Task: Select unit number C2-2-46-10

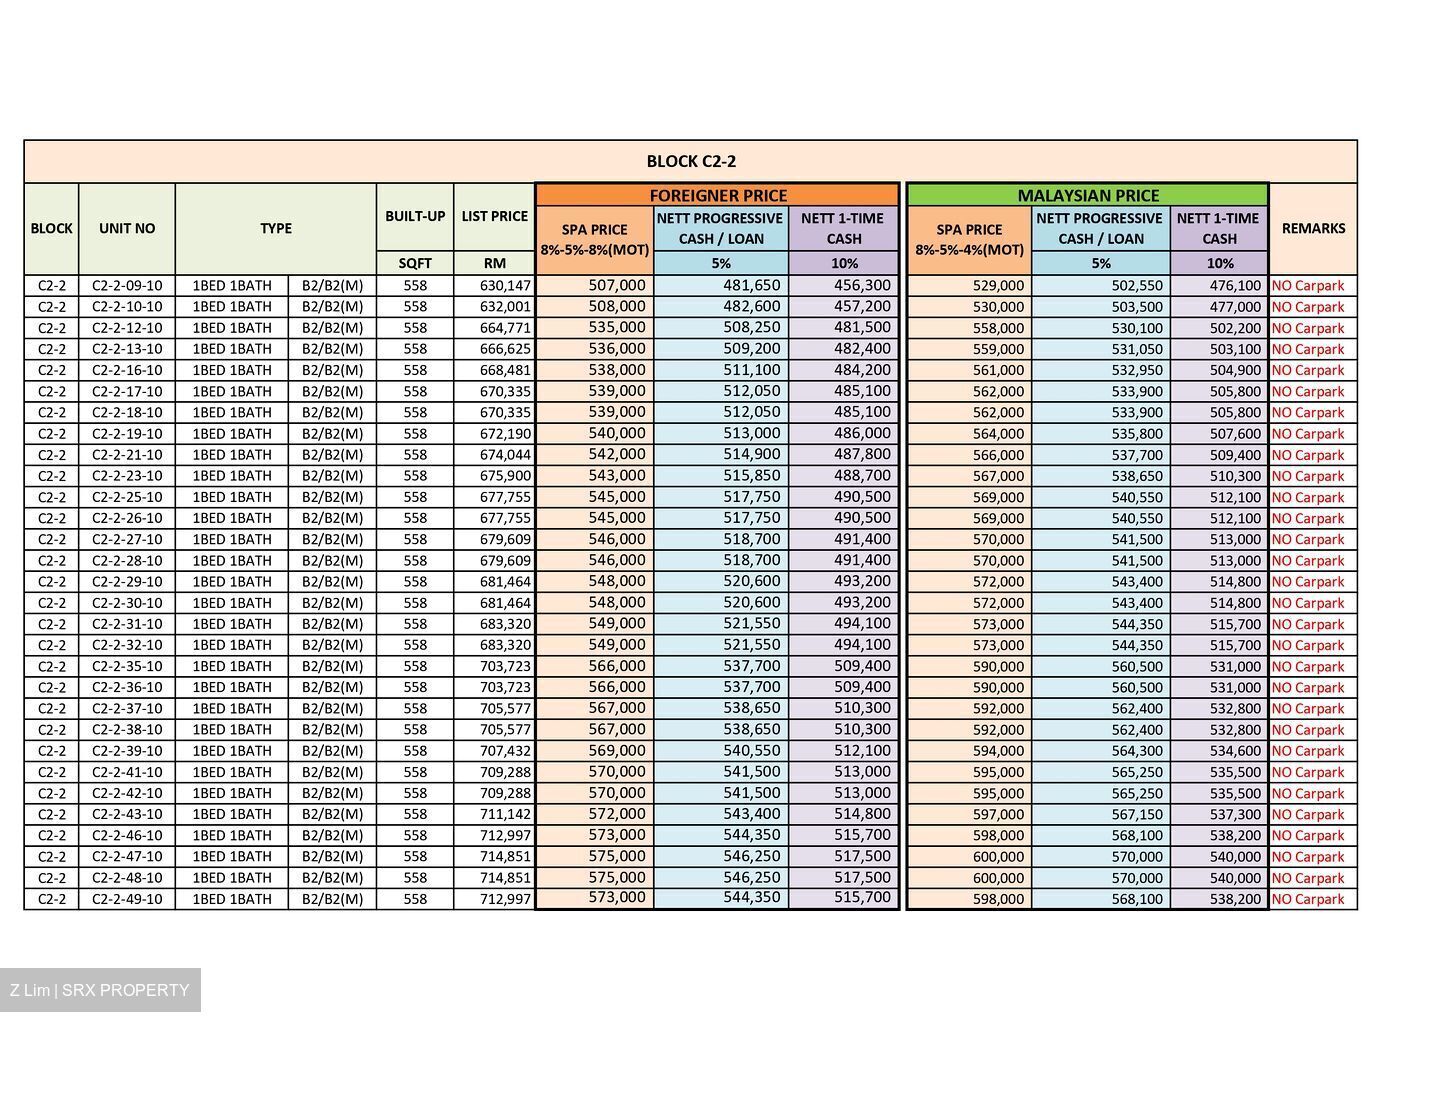Action: tap(127, 835)
